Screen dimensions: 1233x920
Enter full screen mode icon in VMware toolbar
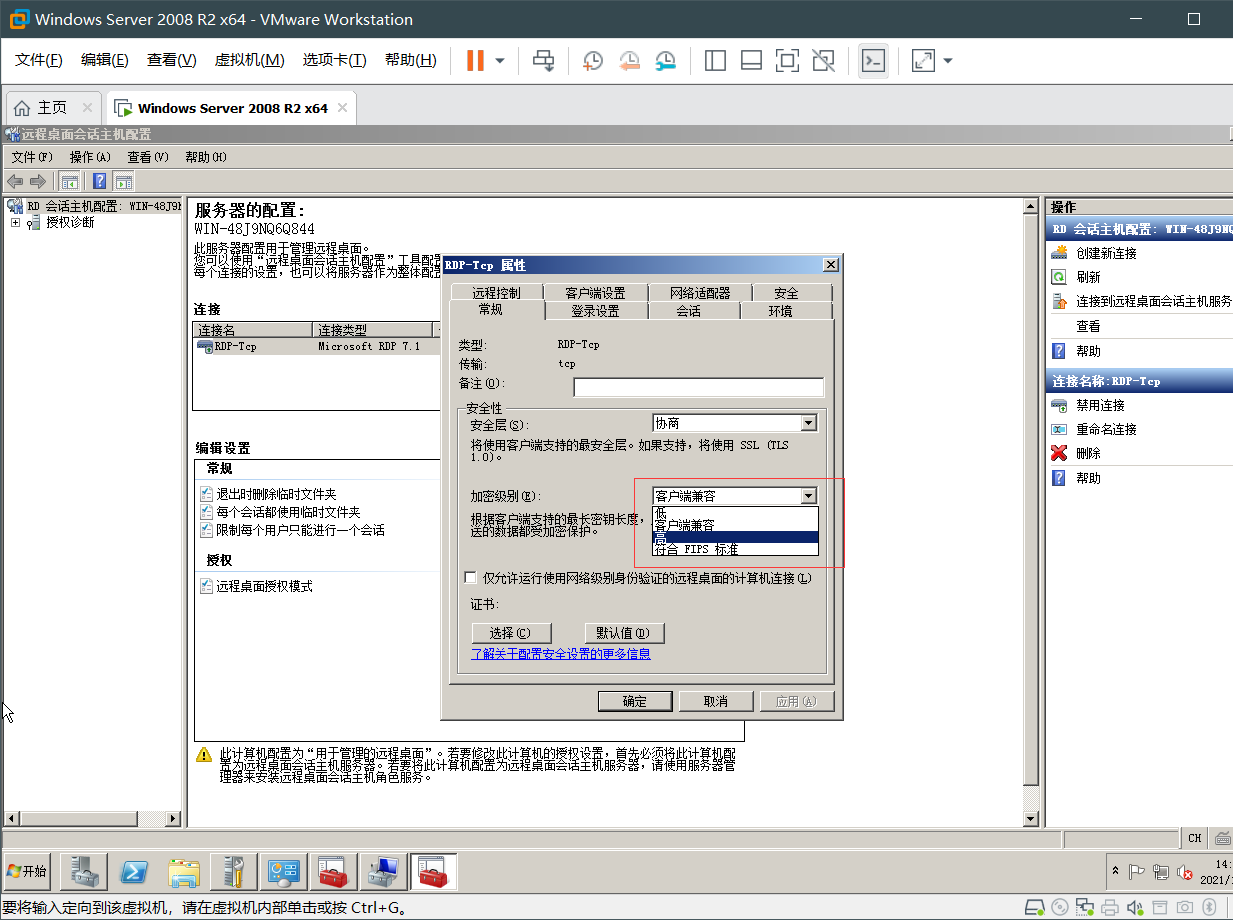click(x=787, y=61)
